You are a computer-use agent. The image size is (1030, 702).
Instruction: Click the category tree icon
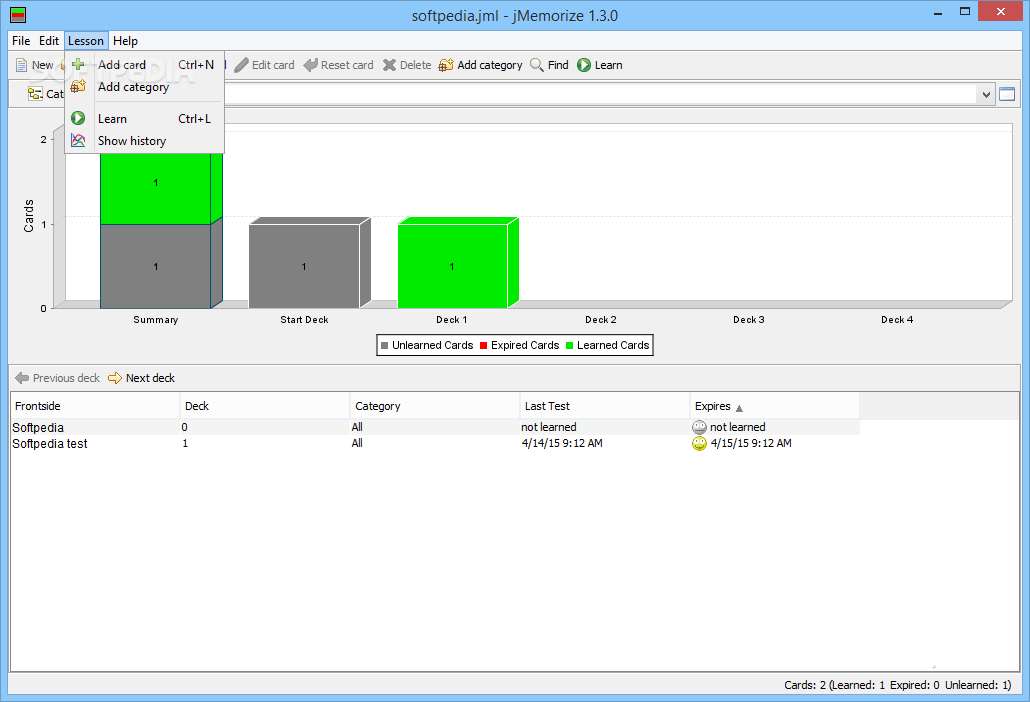pos(35,94)
